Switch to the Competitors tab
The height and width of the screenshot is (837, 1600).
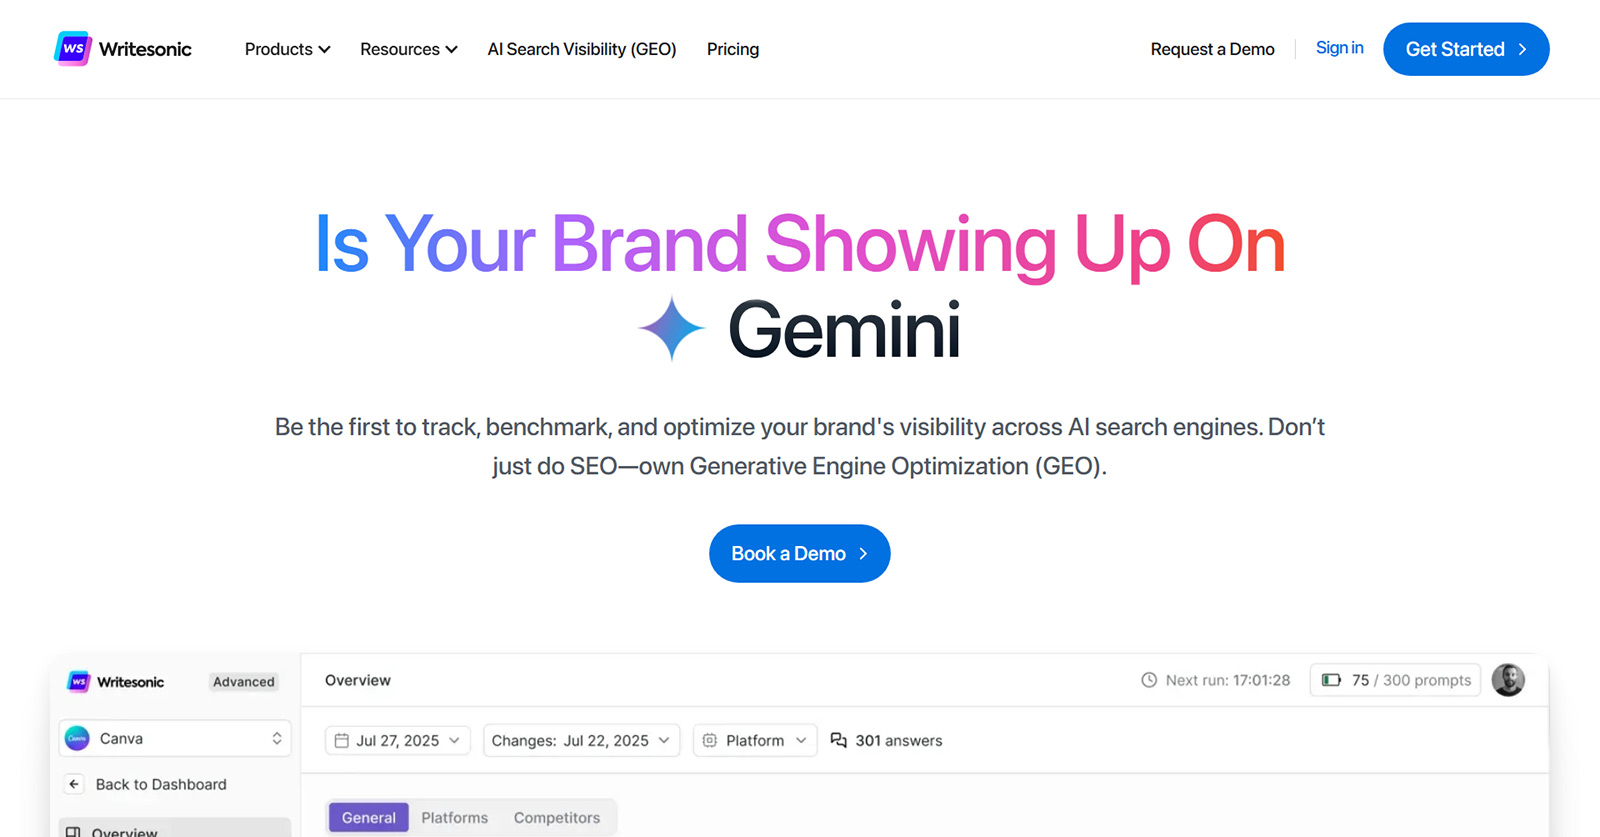coord(557,817)
